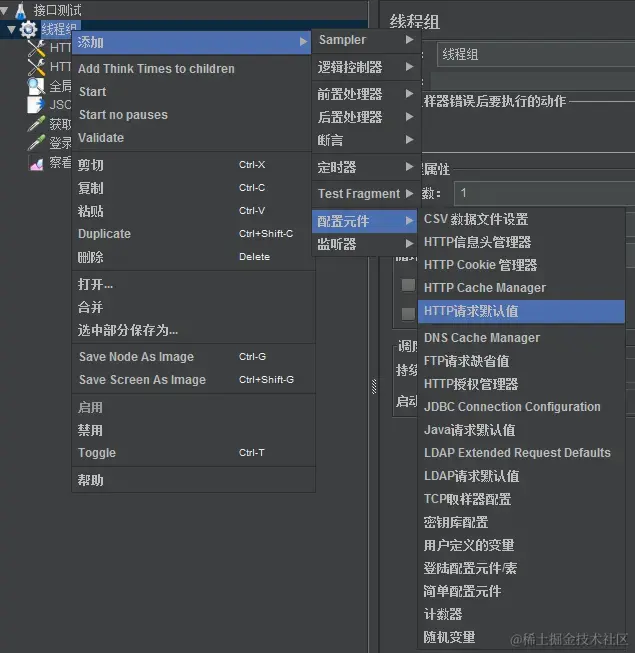Add JDBC Connection Configuration
This screenshot has height=653, width=635.
521,407
